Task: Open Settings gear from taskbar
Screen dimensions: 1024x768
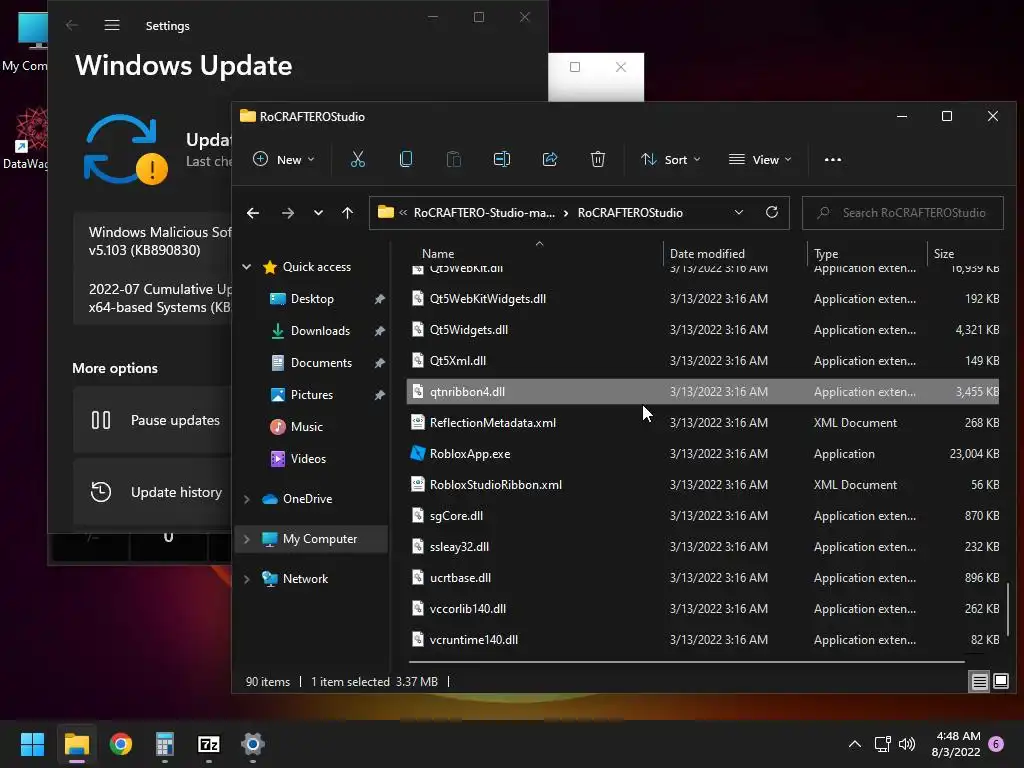Action: tap(253, 744)
